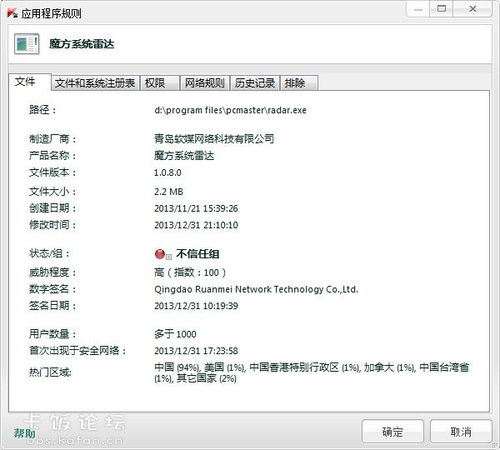500x450 pixels.
Task: Click file size value 2.2 MB
Action: 169,192
